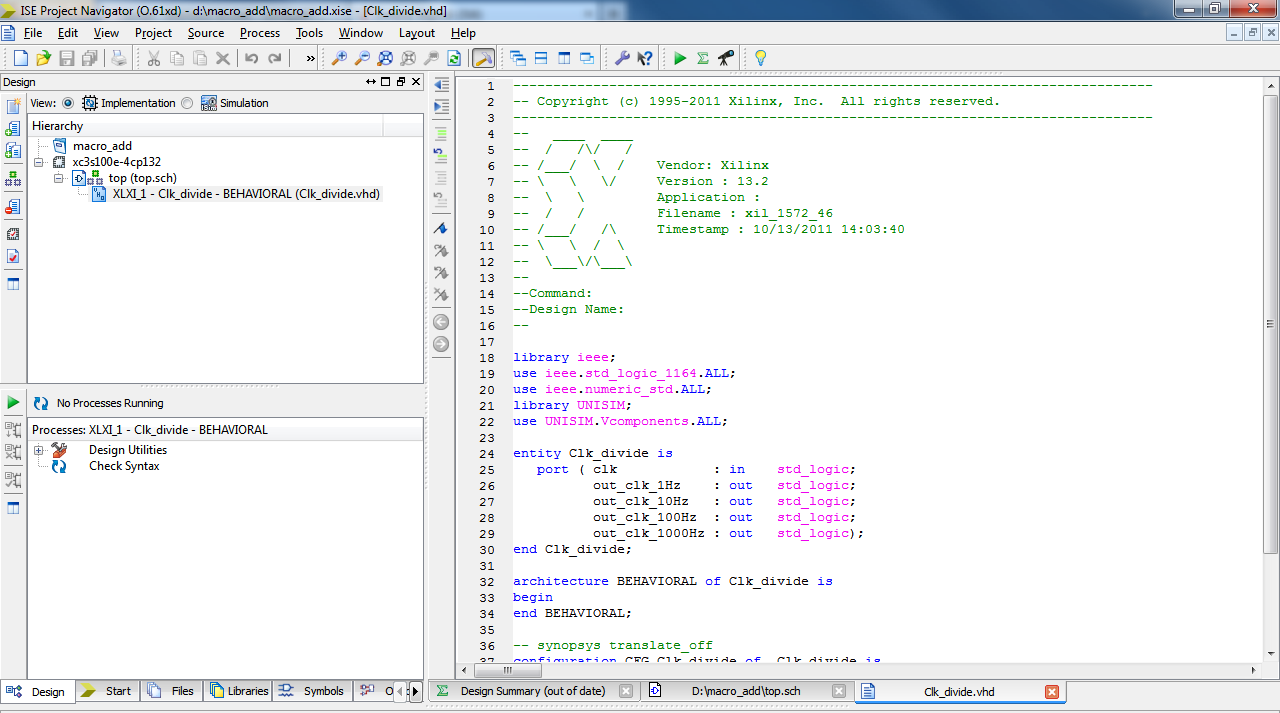Tile windows vertically via toolbar icon

tap(564, 58)
